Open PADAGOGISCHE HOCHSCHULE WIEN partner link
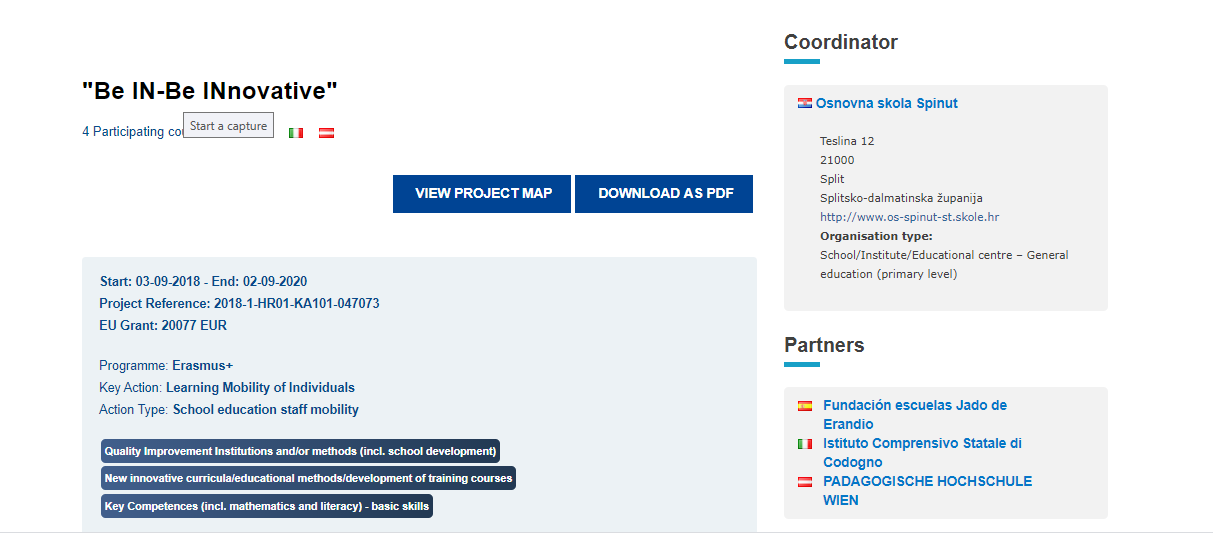1213x538 pixels. pos(927,491)
